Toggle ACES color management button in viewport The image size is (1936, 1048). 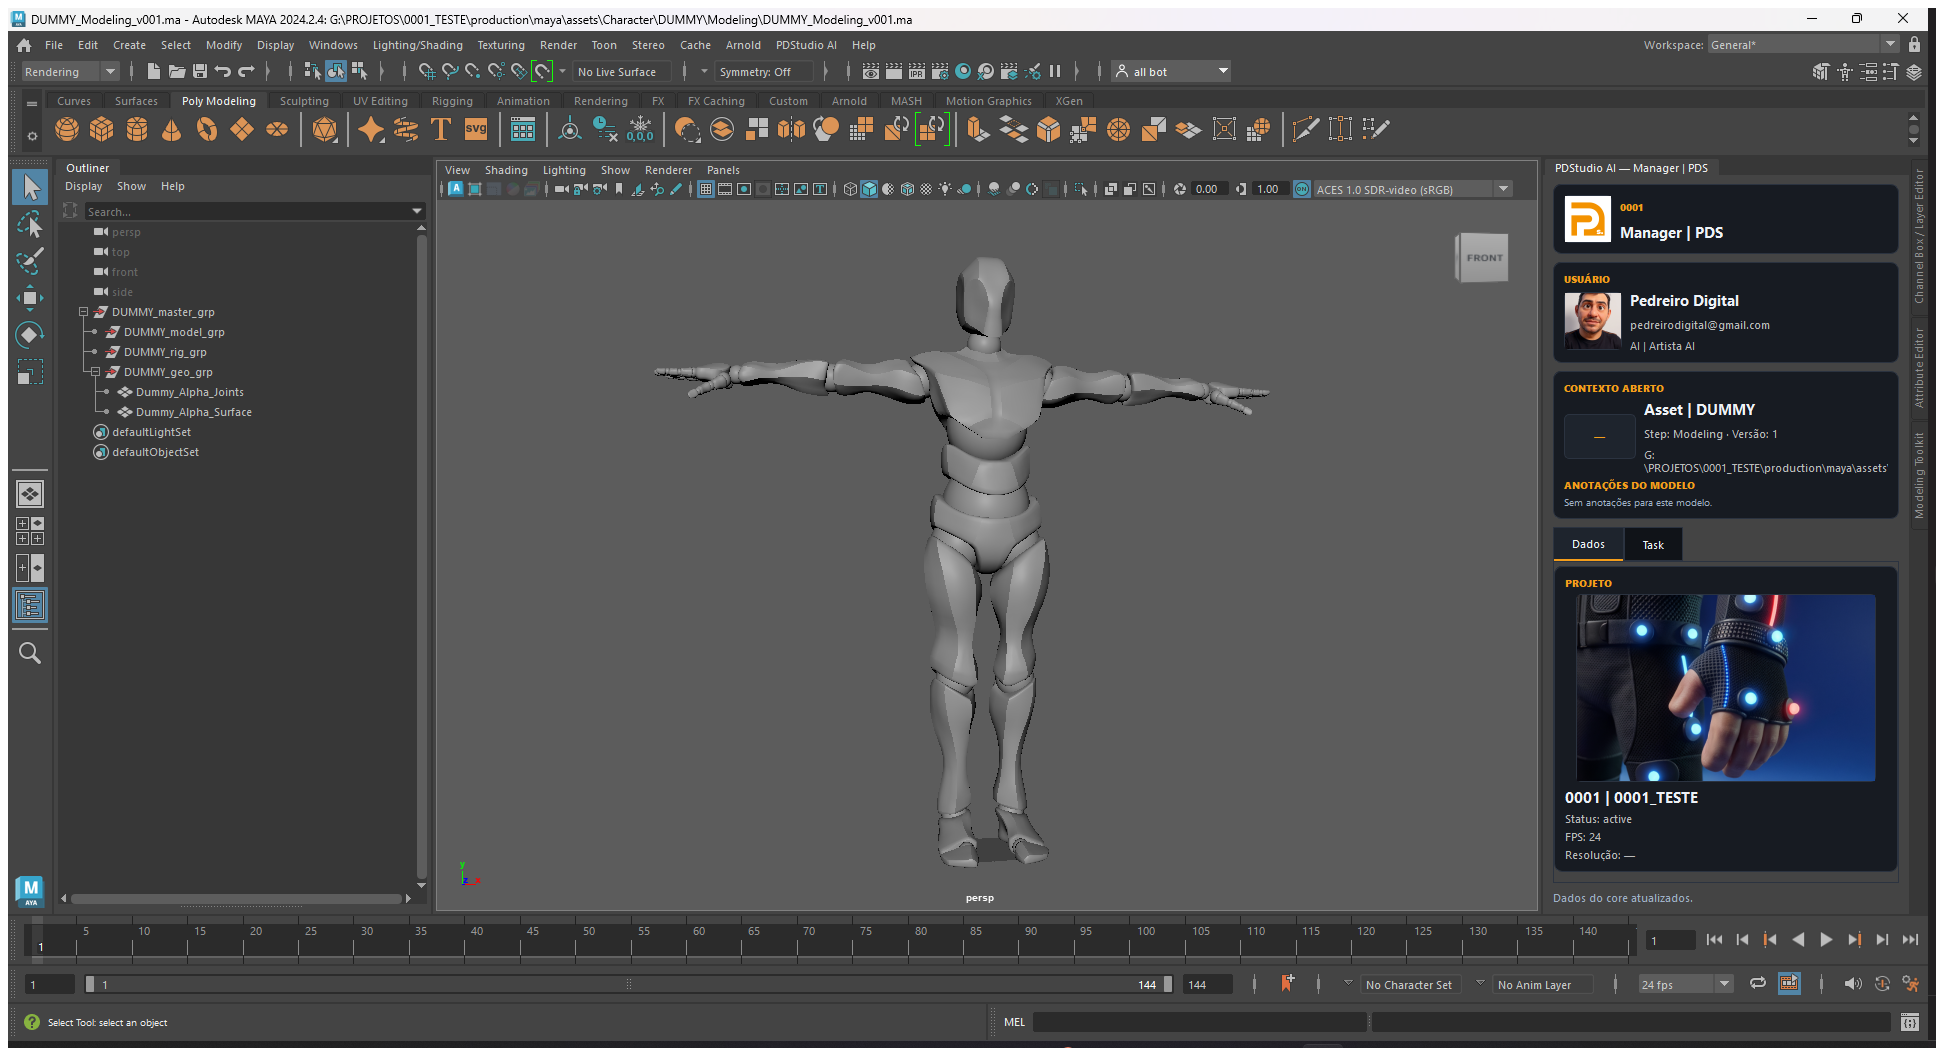tap(1302, 189)
